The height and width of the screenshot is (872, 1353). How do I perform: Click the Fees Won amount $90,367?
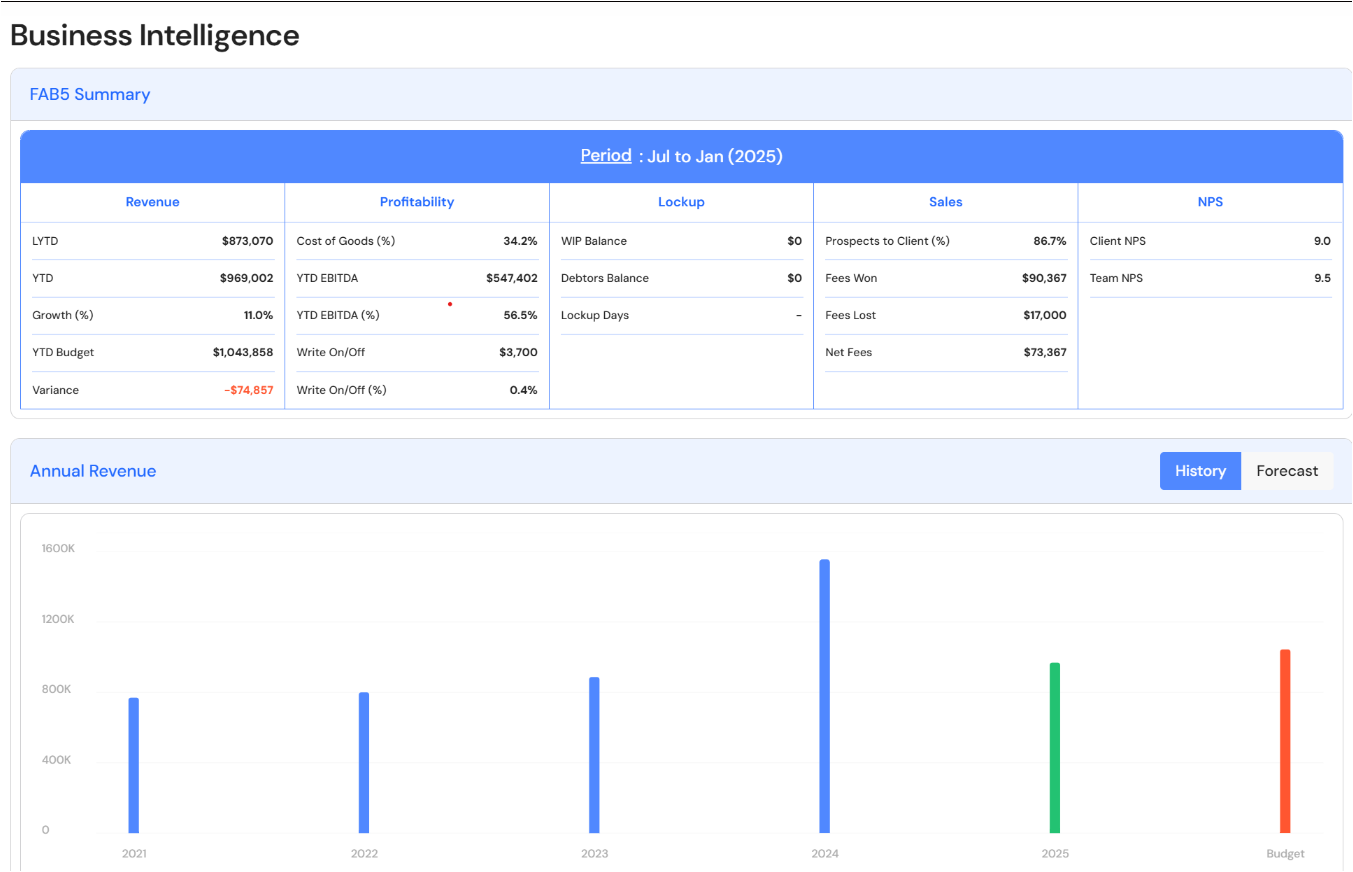1044,278
